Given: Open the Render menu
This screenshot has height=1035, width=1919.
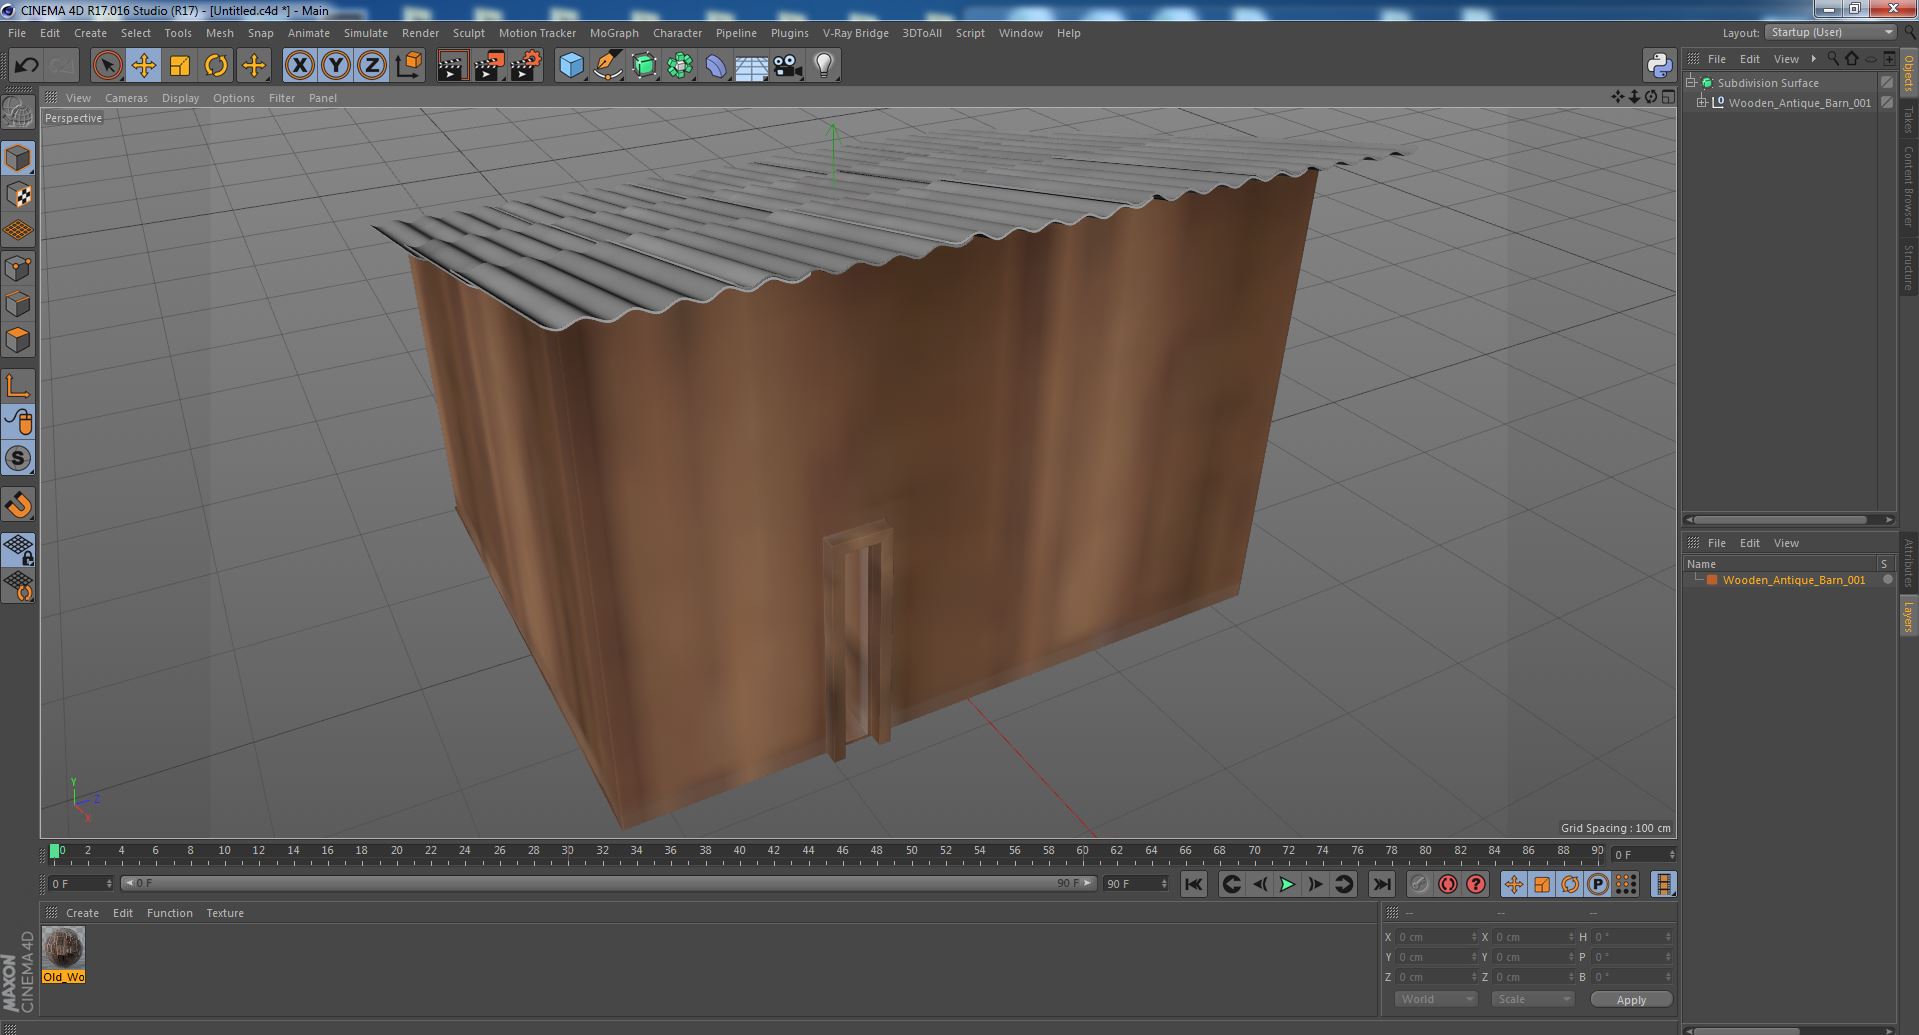Looking at the screenshot, I should pos(420,33).
